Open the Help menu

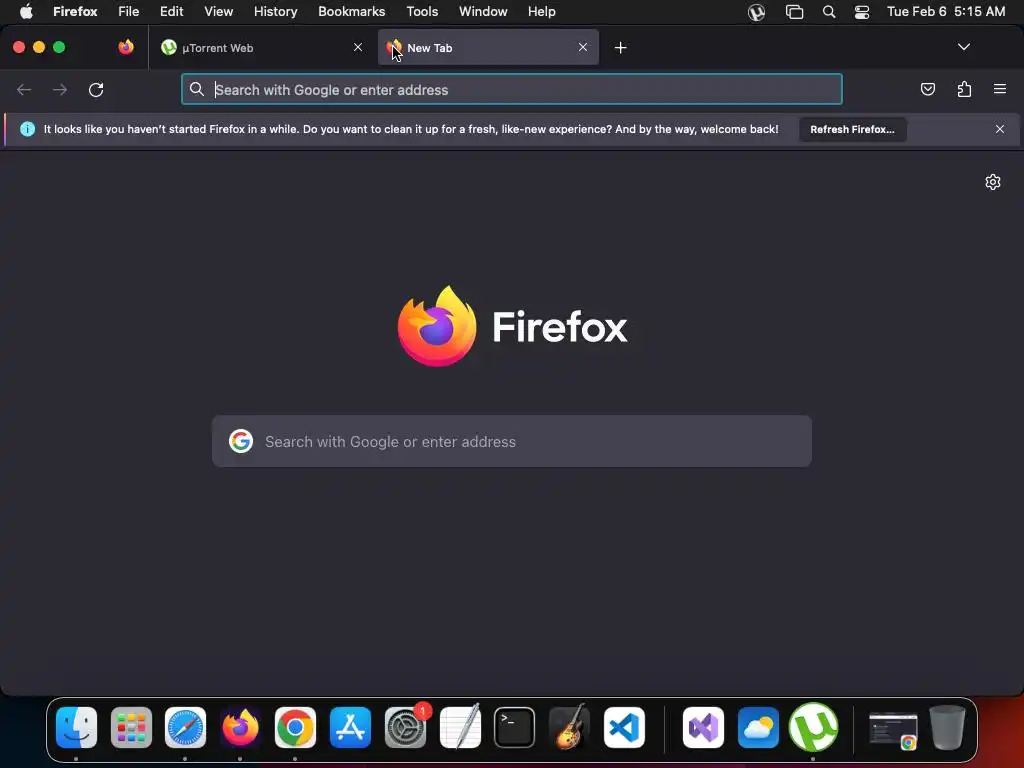coord(541,12)
